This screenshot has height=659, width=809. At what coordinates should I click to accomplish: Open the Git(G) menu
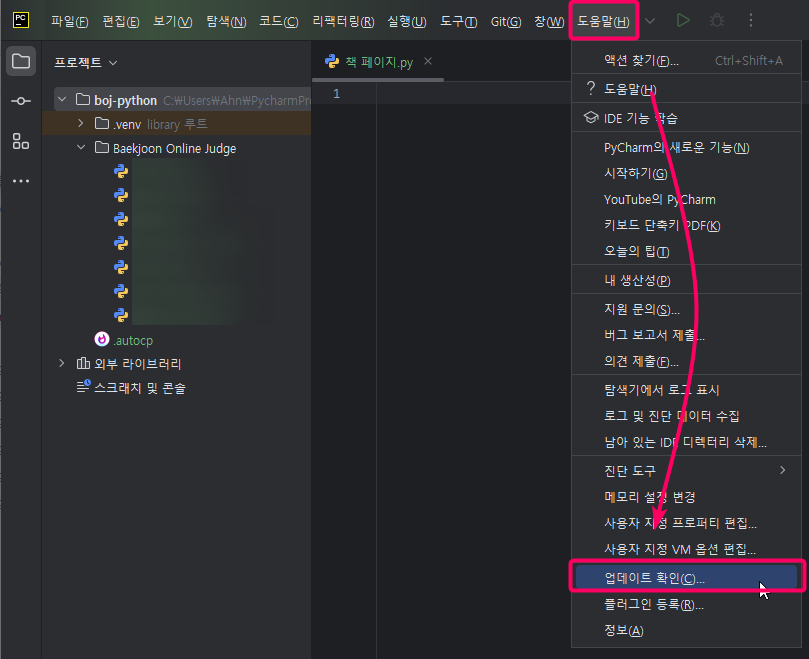click(506, 22)
